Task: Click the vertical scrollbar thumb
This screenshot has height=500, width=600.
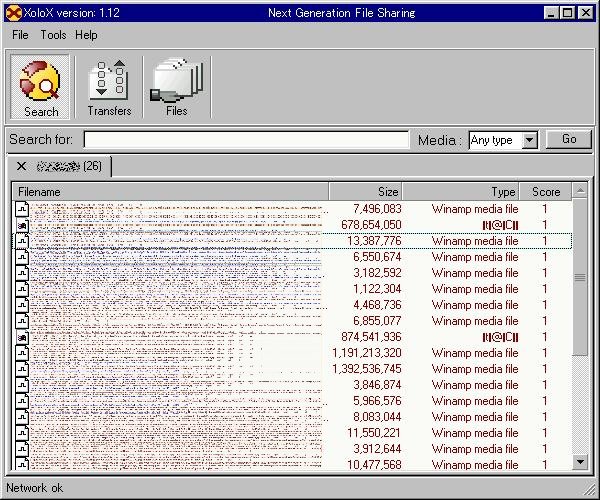Action: [x=580, y=277]
